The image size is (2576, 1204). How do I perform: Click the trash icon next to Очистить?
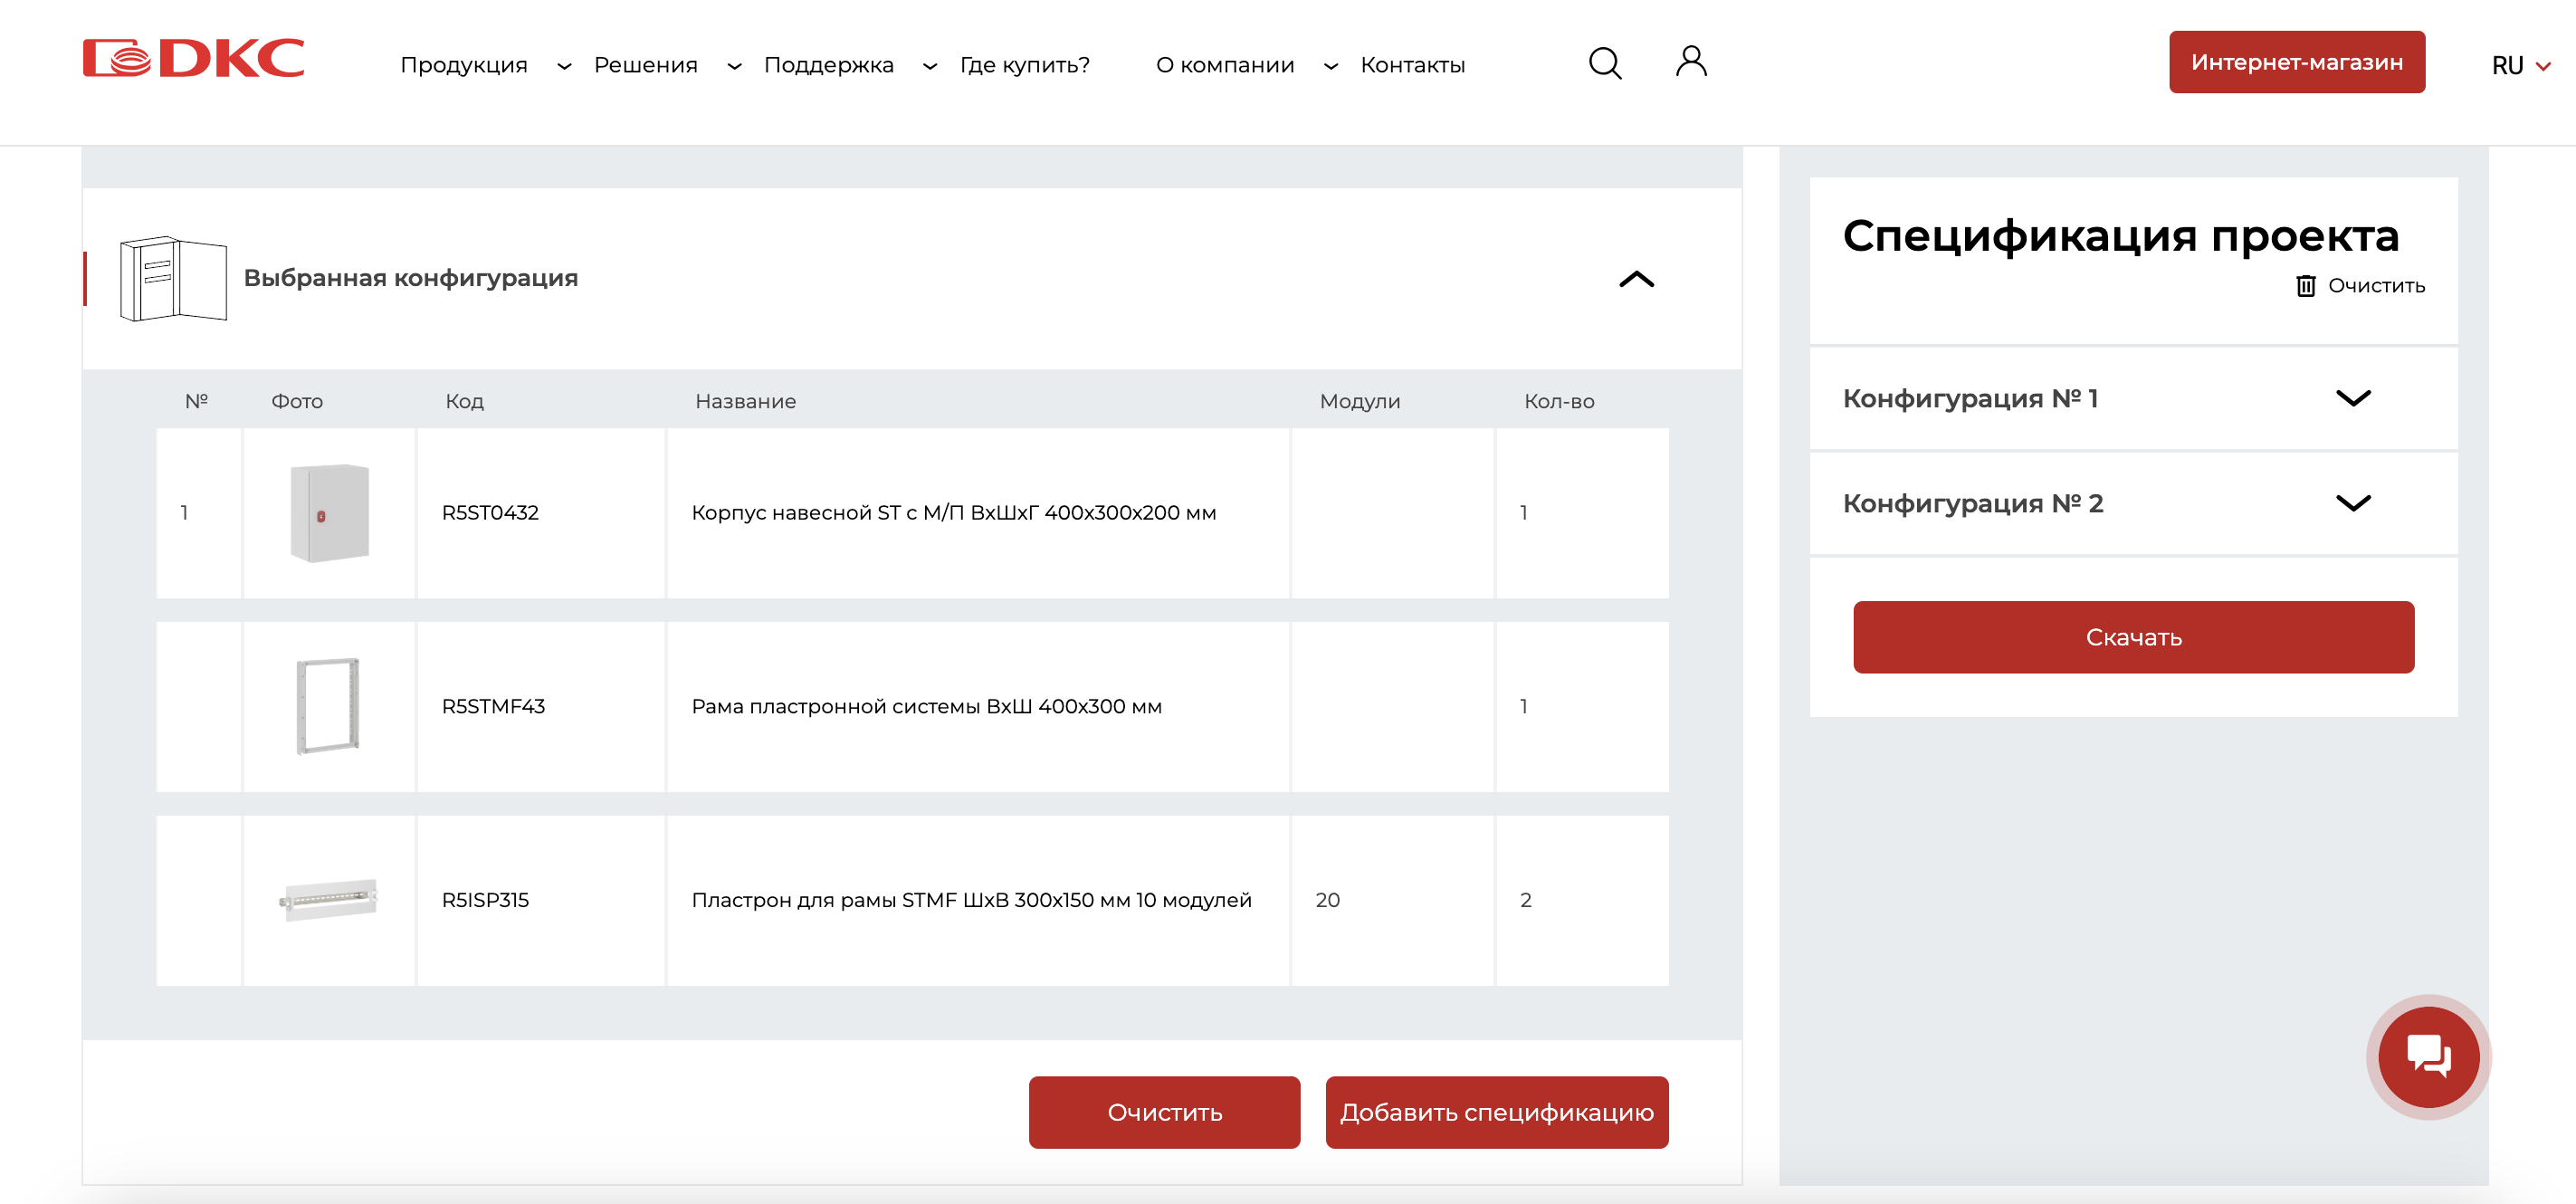pyautogui.click(x=2305, y=286)
